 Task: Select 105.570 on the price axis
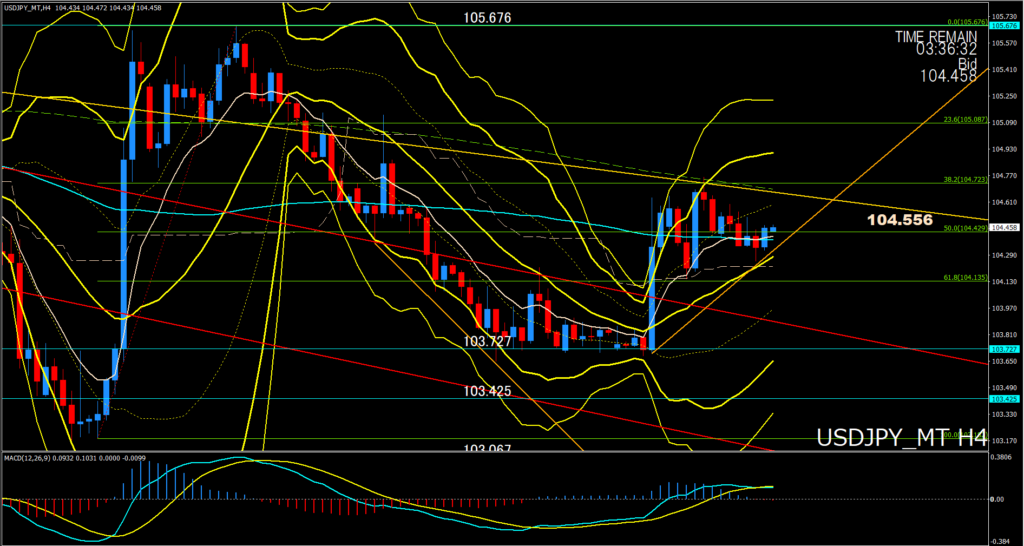click(x=1002, y=42)
